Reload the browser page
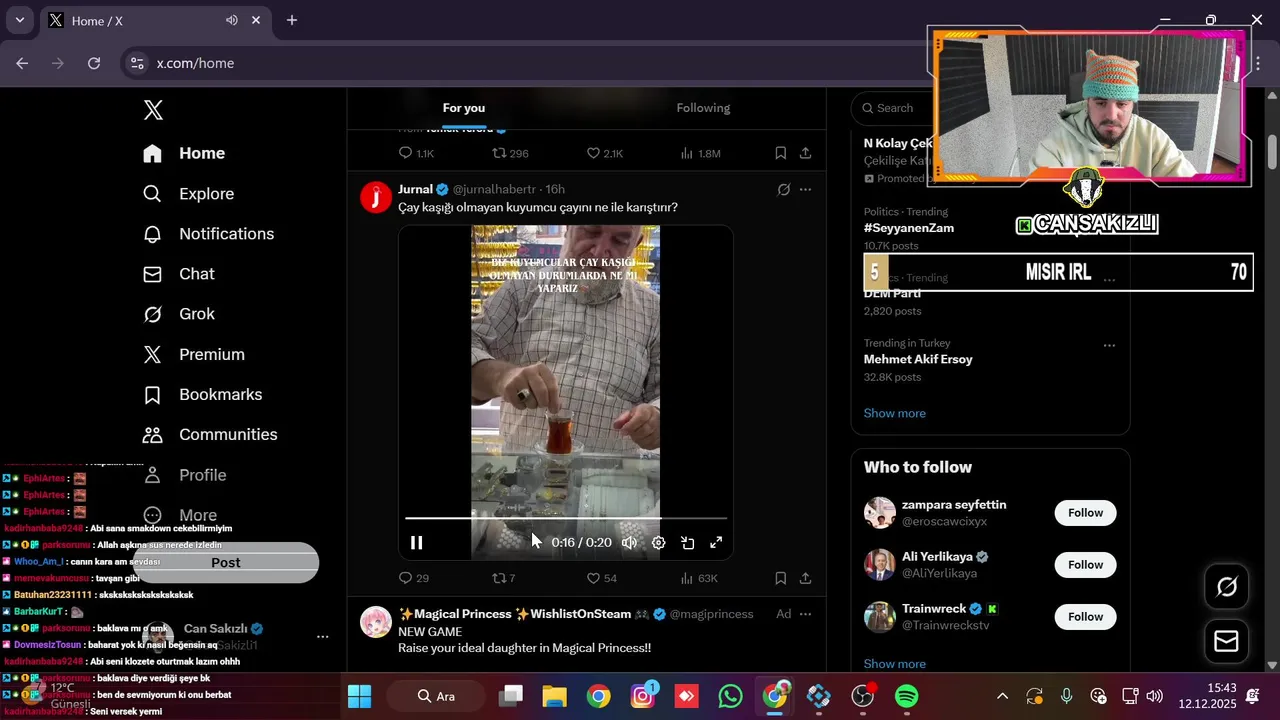The width and height of the screenshot is (1280, 720). [x=94, y=63]
